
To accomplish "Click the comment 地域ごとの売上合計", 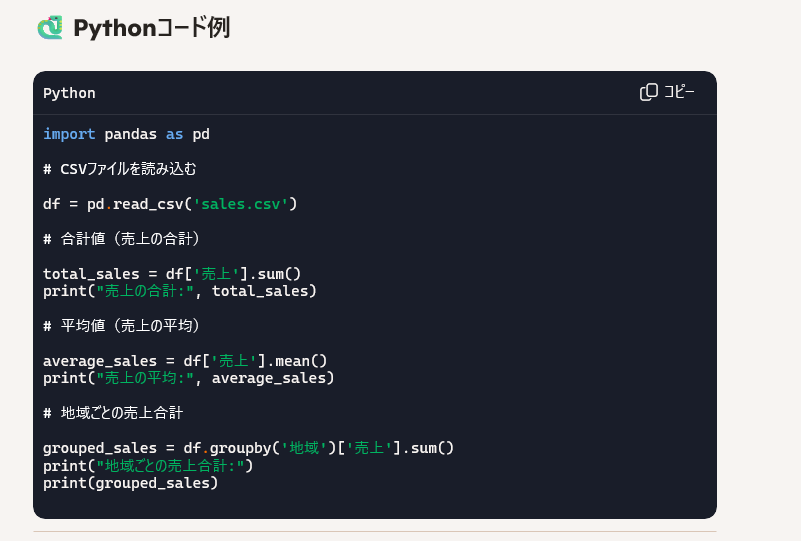I will (113, 413).
